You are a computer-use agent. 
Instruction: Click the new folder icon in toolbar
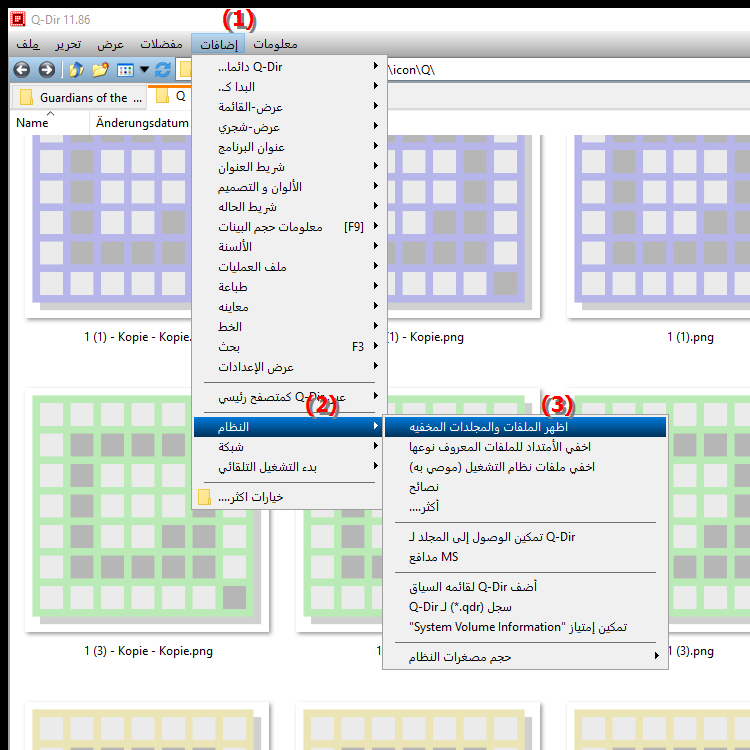pos(100,70)
